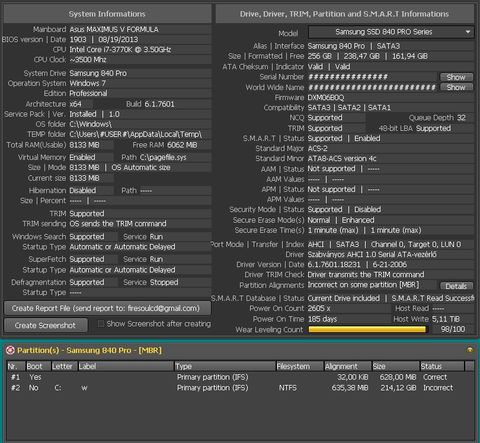Click the Alignment column header
The image size is (480, 443).
pyautogui.click(x=348, y=366)
